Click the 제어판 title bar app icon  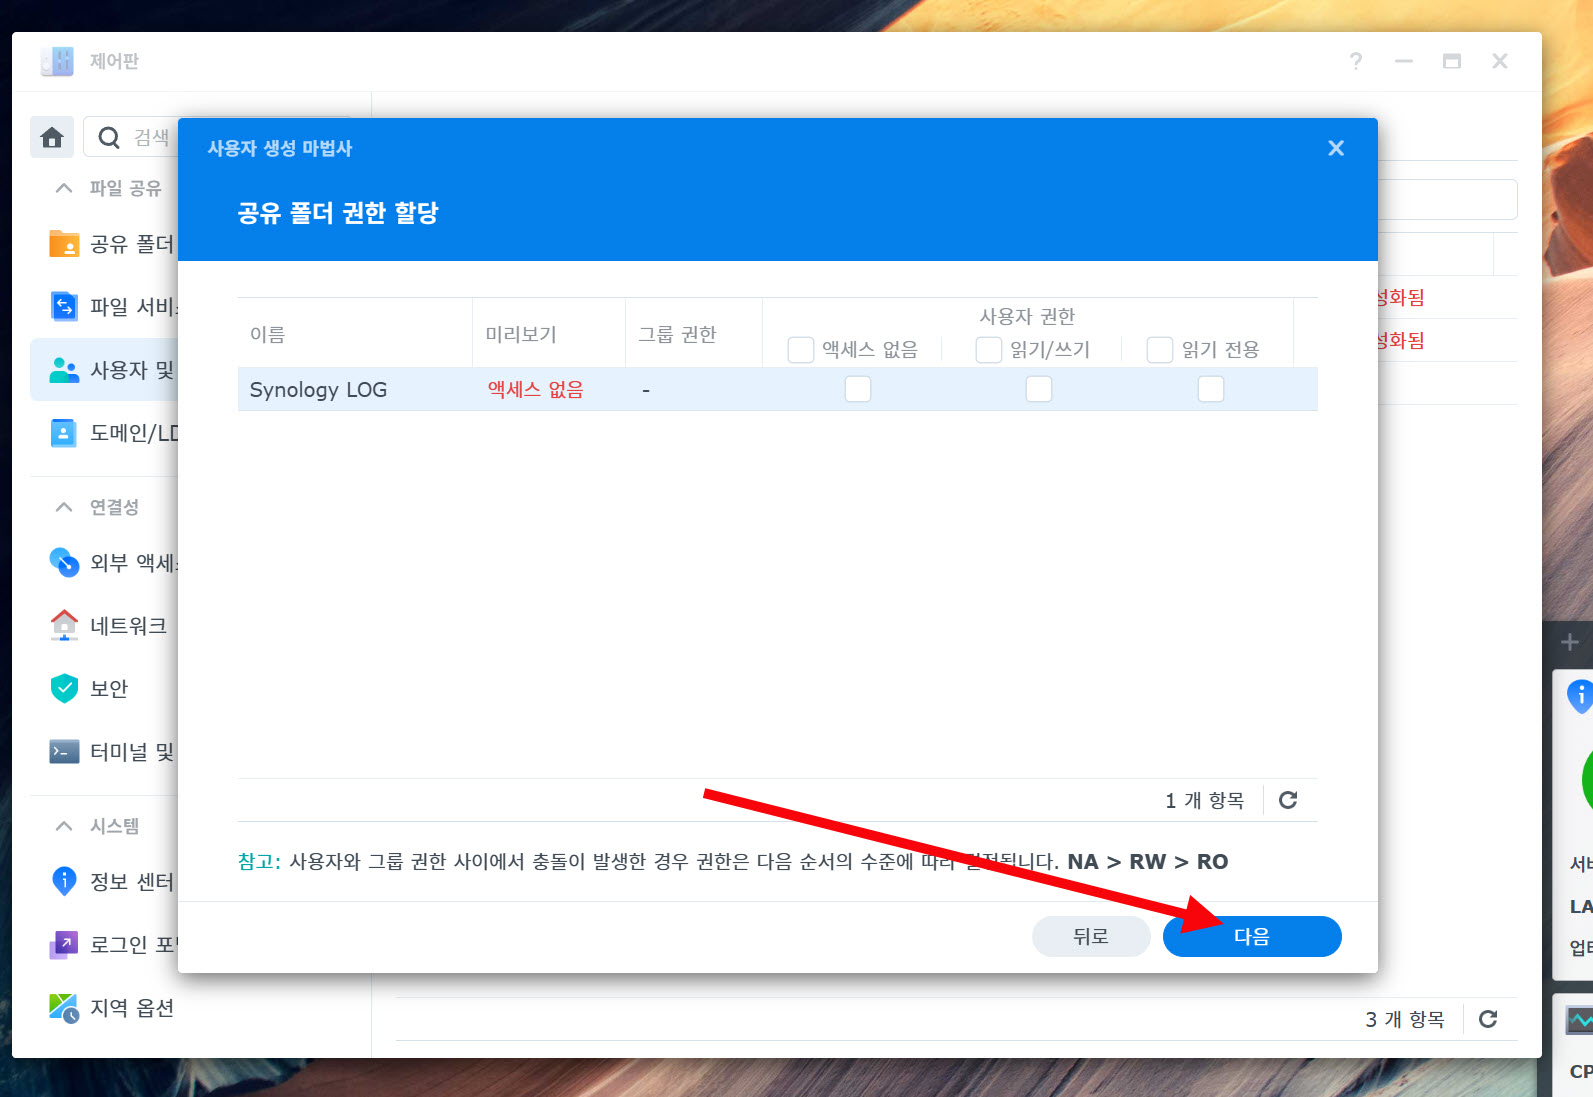coord(57,61)
